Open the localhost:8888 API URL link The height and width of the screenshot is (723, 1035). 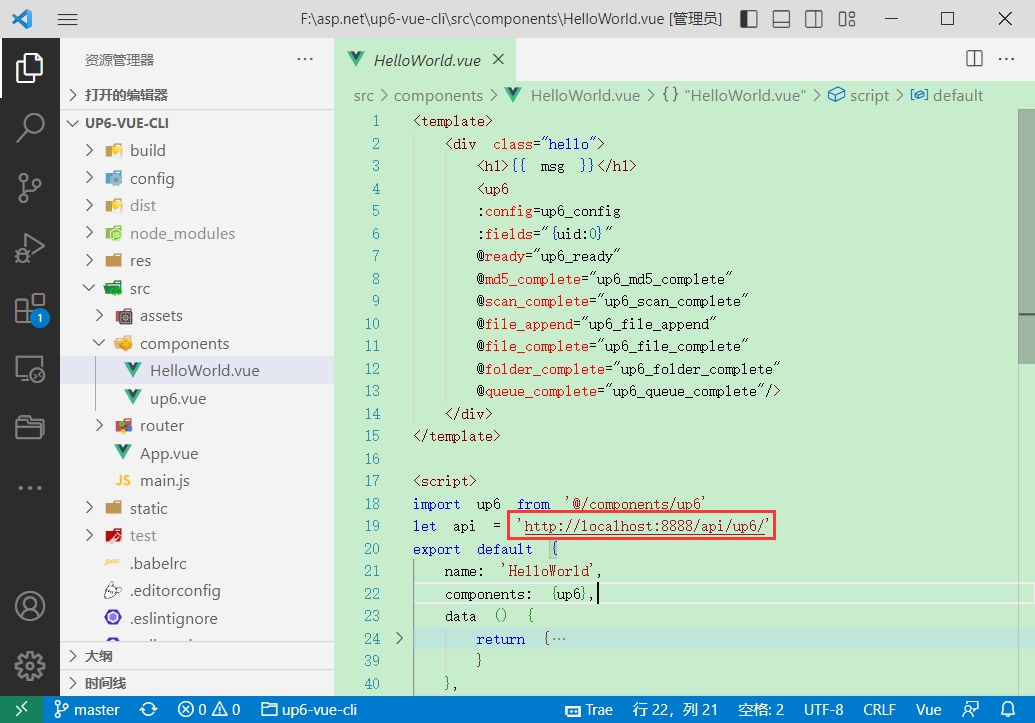pyautogui.click(x=645, y=526)
